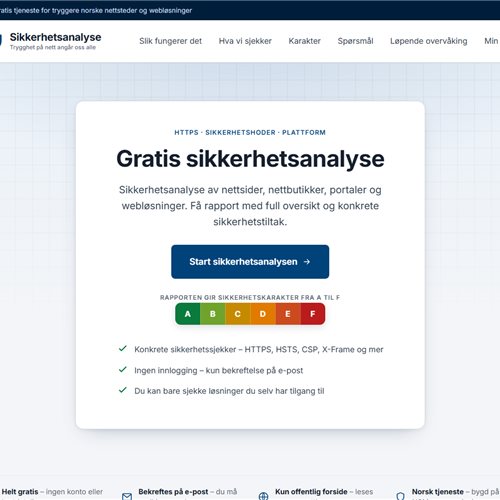Screen dimensions: 500x500
Task: Select the green A grade swatch
Action: [x=188, y=314]
